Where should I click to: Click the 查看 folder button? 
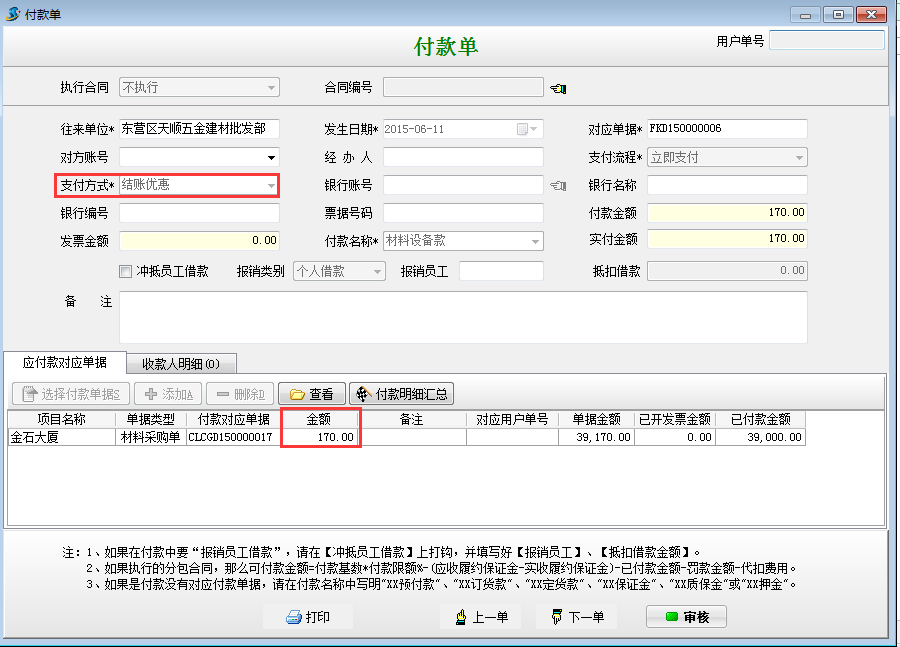click(311, 394)
